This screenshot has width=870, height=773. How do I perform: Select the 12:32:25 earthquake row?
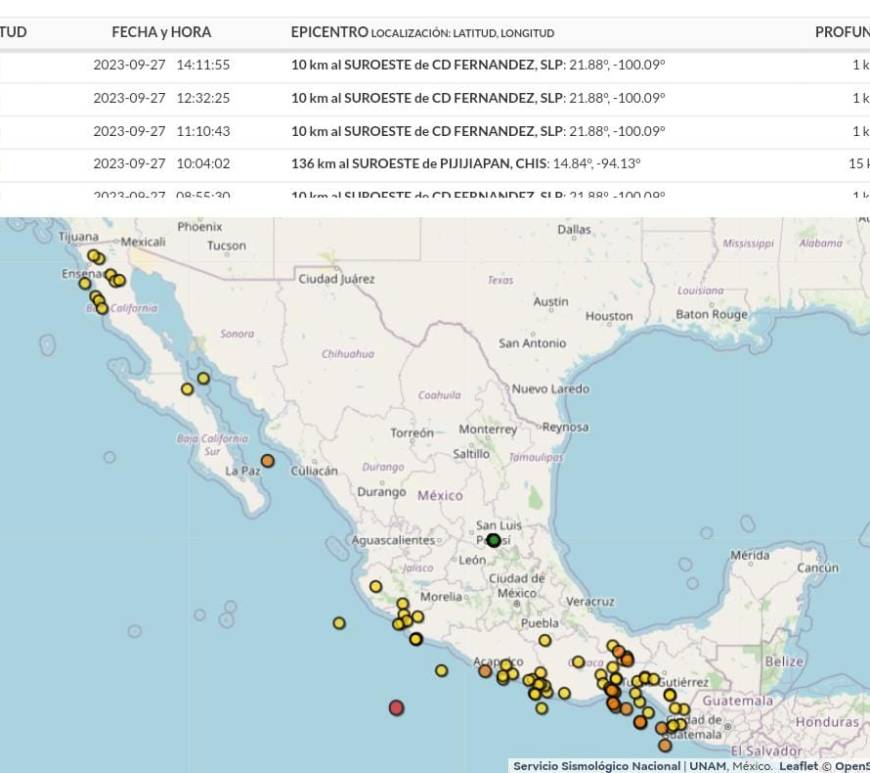(435, 98)
